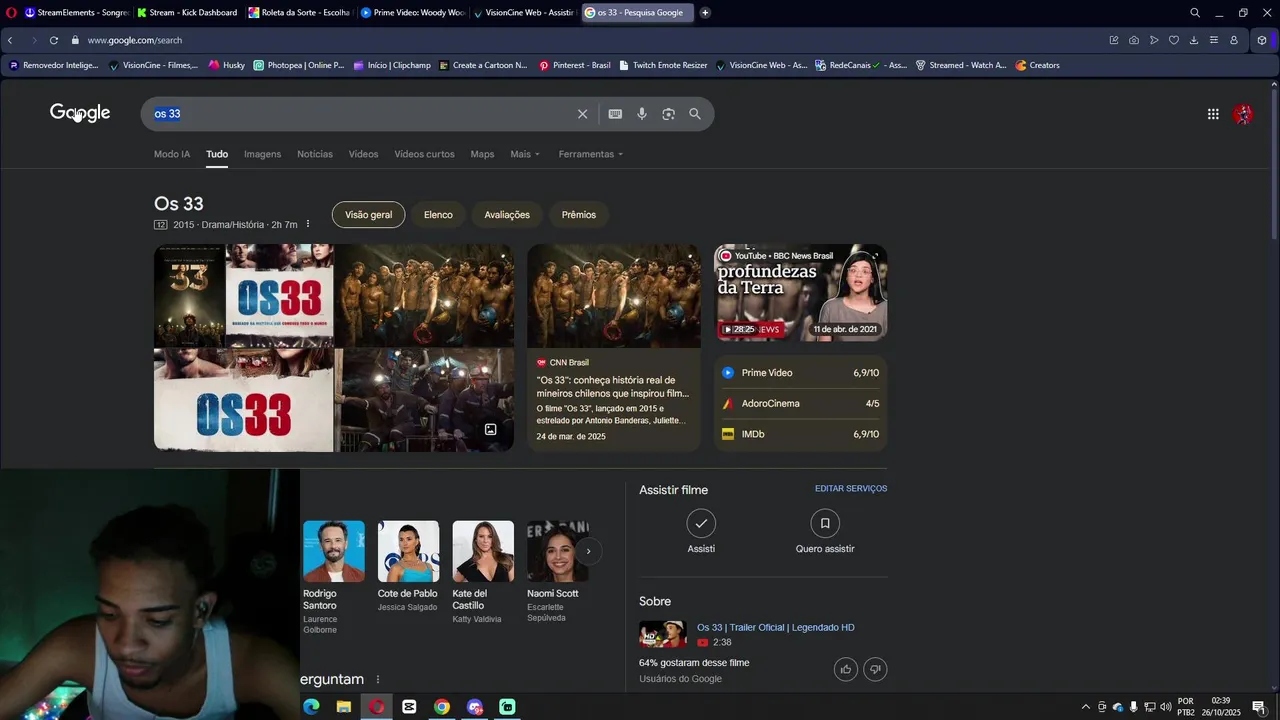Open the snapshot camera tool in Opera toolbar
Image resolution: width=1280 pixels, height=720 pixels.
tap(1134, 40)
